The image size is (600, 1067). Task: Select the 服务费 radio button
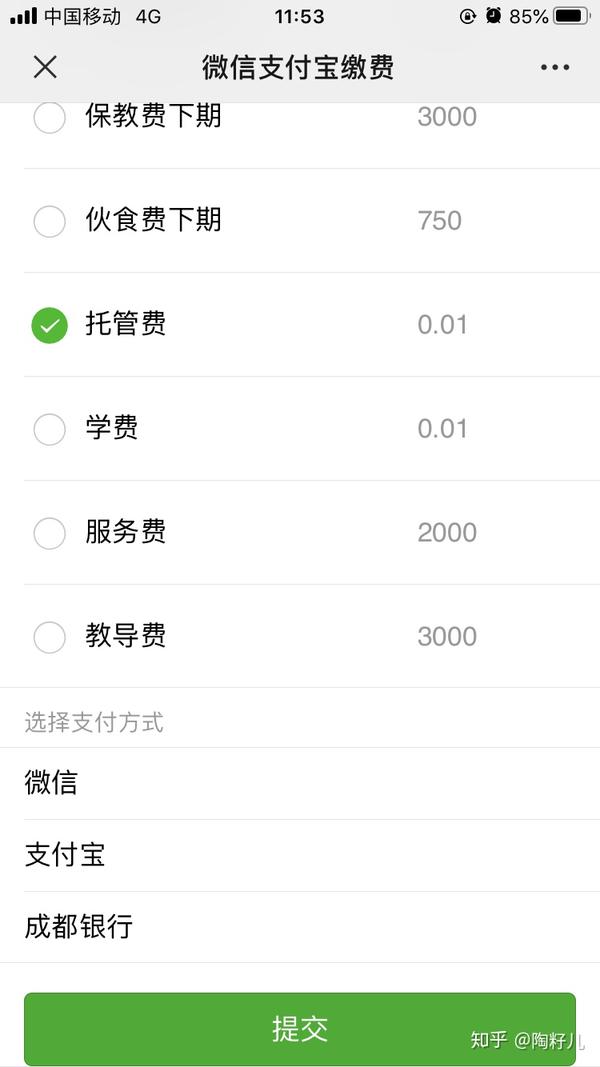(x=49, y=533)
